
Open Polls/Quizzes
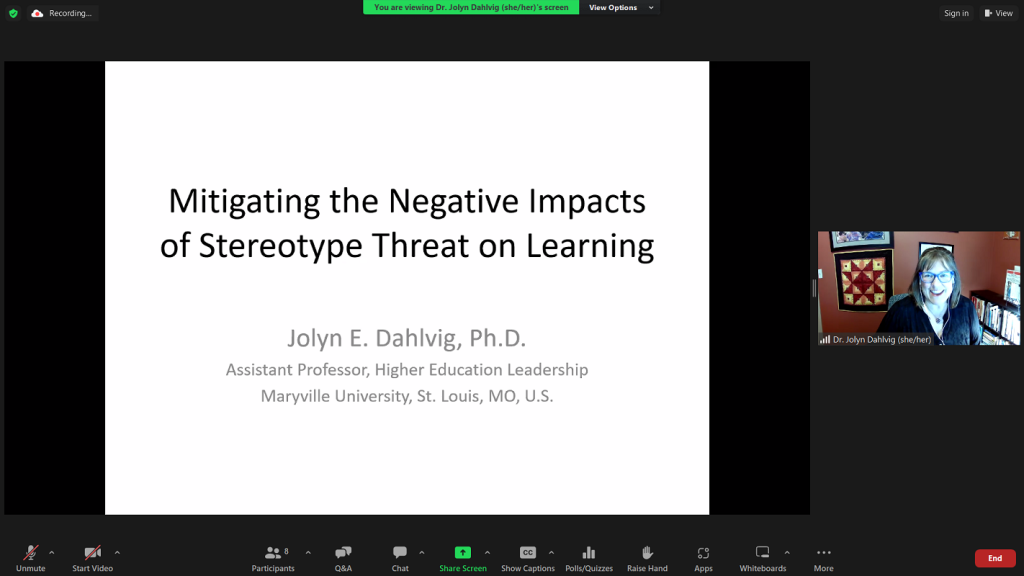point(588,558)
